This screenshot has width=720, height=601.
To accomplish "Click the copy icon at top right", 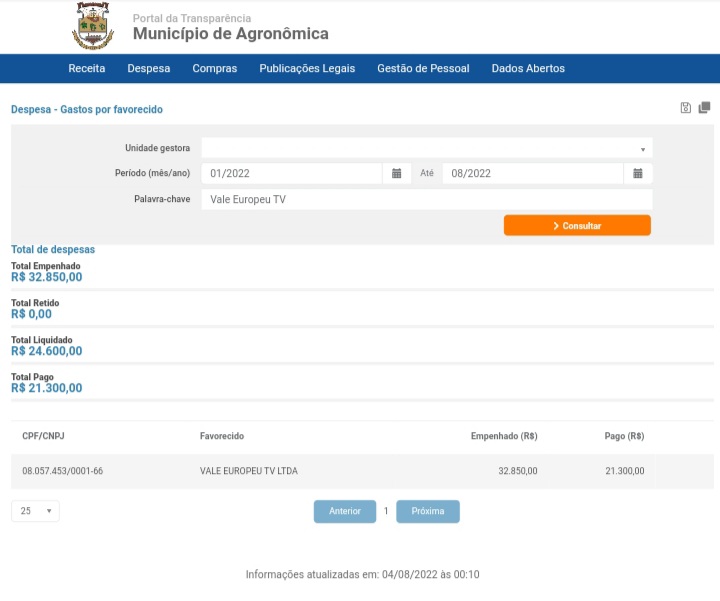I will pyautogui.click(x=704, y=108).
